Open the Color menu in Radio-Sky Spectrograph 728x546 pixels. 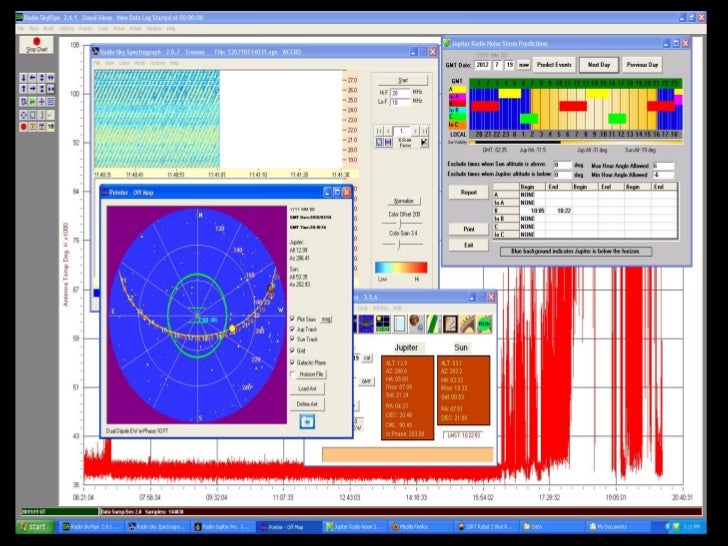(124, 63)
